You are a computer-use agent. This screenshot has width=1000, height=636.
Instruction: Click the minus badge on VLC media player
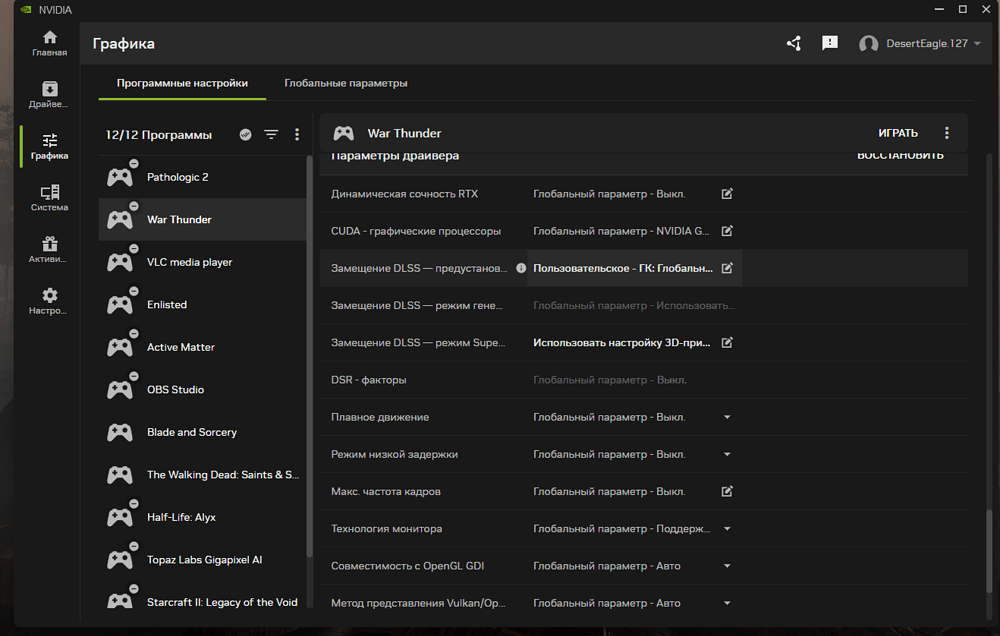tap(134, 248)
